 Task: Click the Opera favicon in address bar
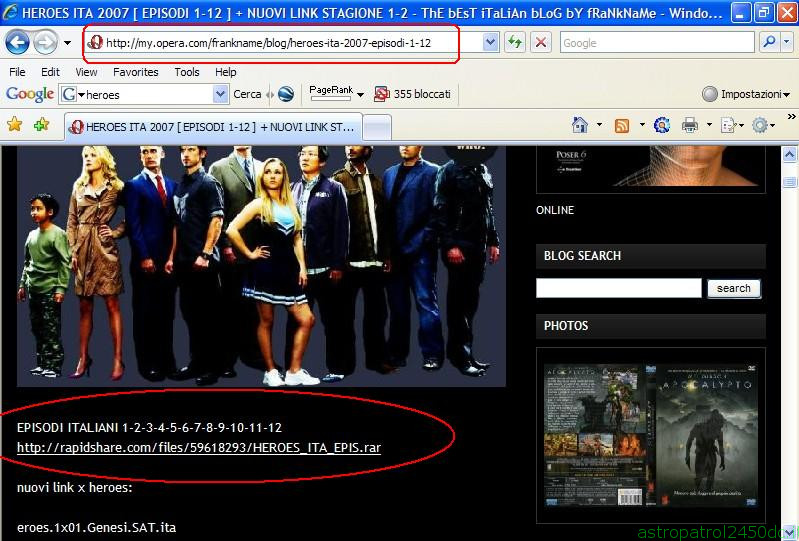coord(95,43)
